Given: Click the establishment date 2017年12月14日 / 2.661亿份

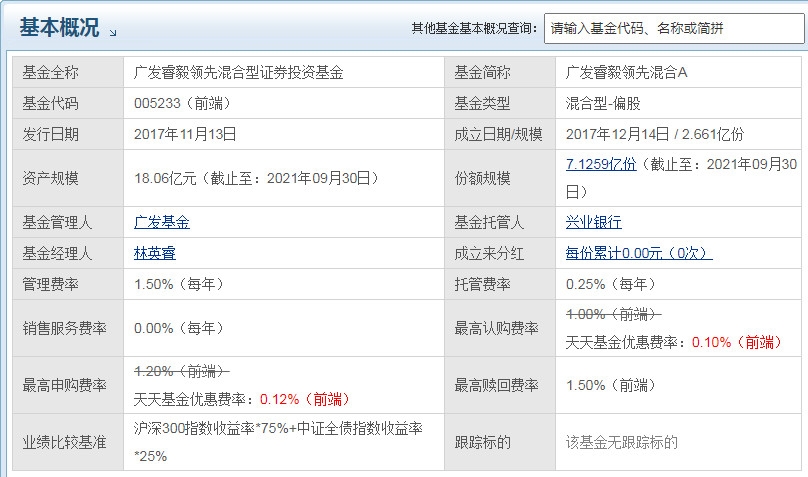Looking at the screenshot, I should tap(655, 134).
